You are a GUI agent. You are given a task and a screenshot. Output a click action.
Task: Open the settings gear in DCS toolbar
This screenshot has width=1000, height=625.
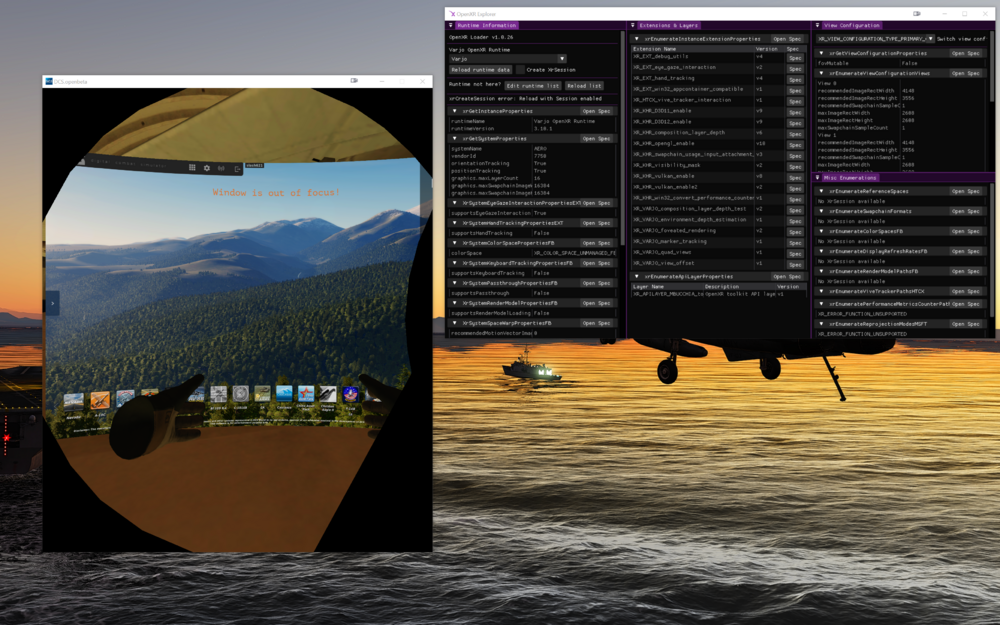(x=207, y=168)
